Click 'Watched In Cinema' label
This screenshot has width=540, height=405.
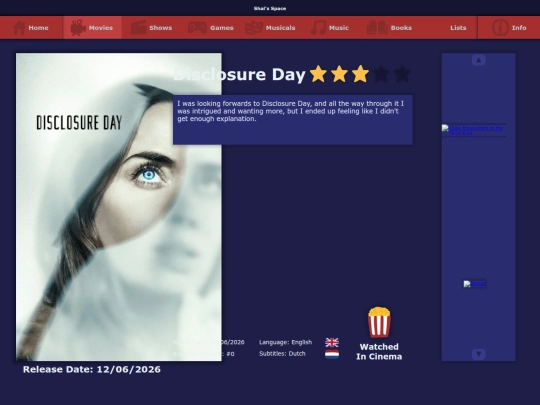(x=379, y=352)
